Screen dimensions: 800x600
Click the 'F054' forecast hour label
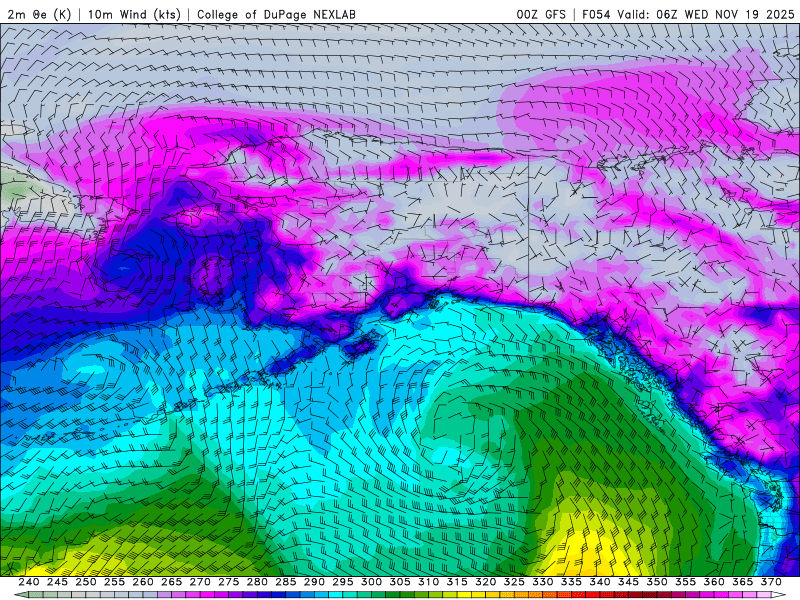click(596, 14)
